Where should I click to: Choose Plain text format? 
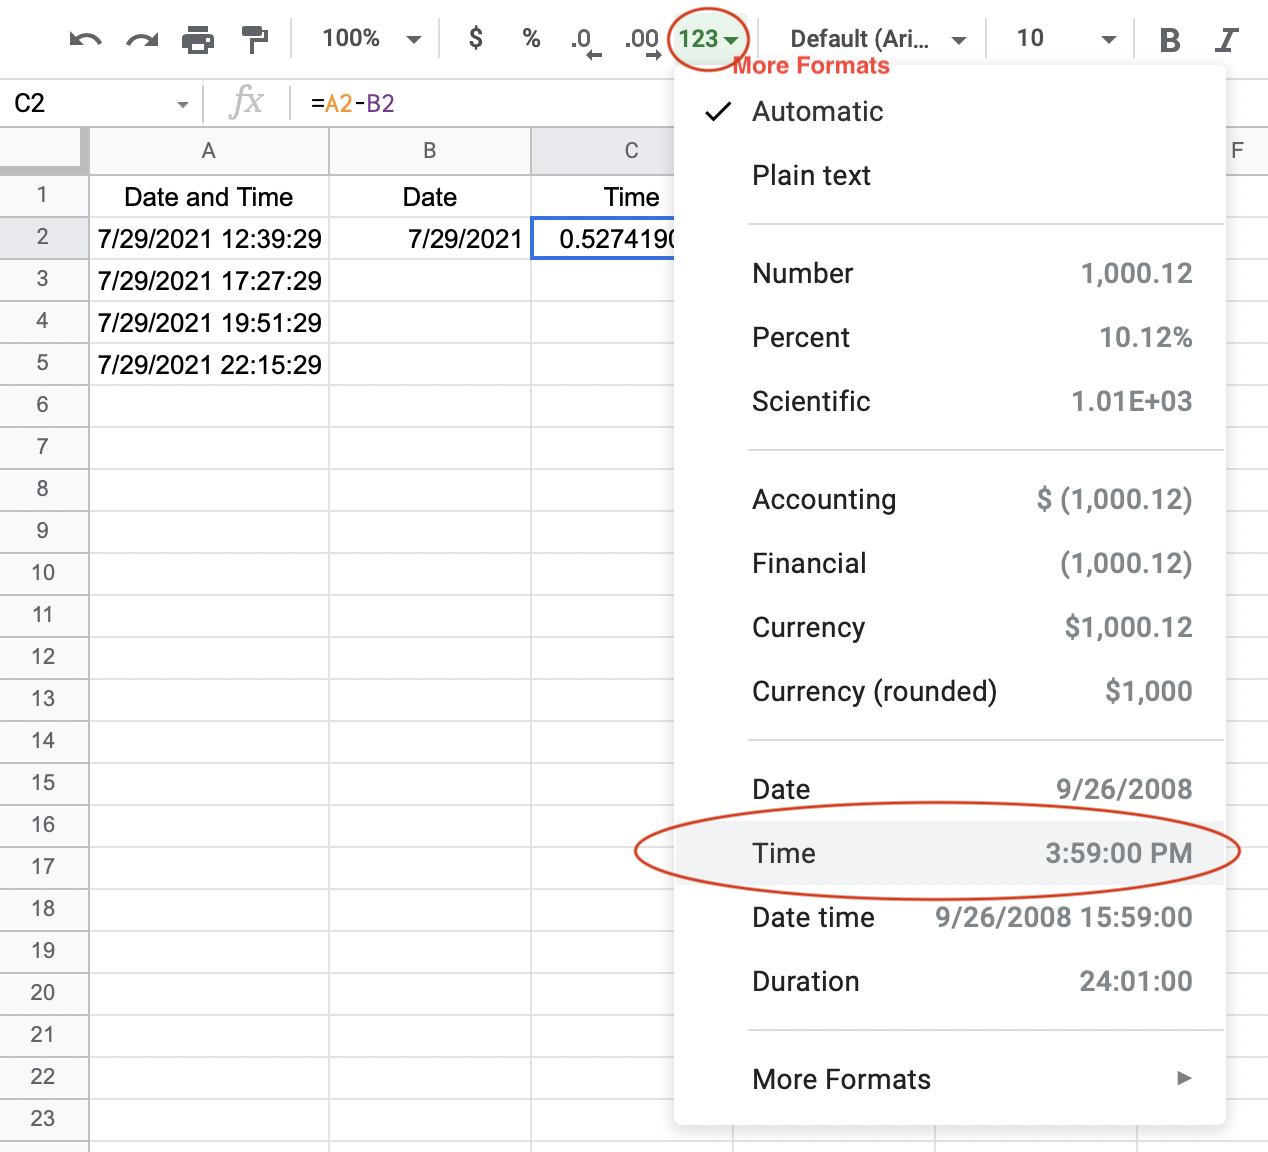pos(950,175)
